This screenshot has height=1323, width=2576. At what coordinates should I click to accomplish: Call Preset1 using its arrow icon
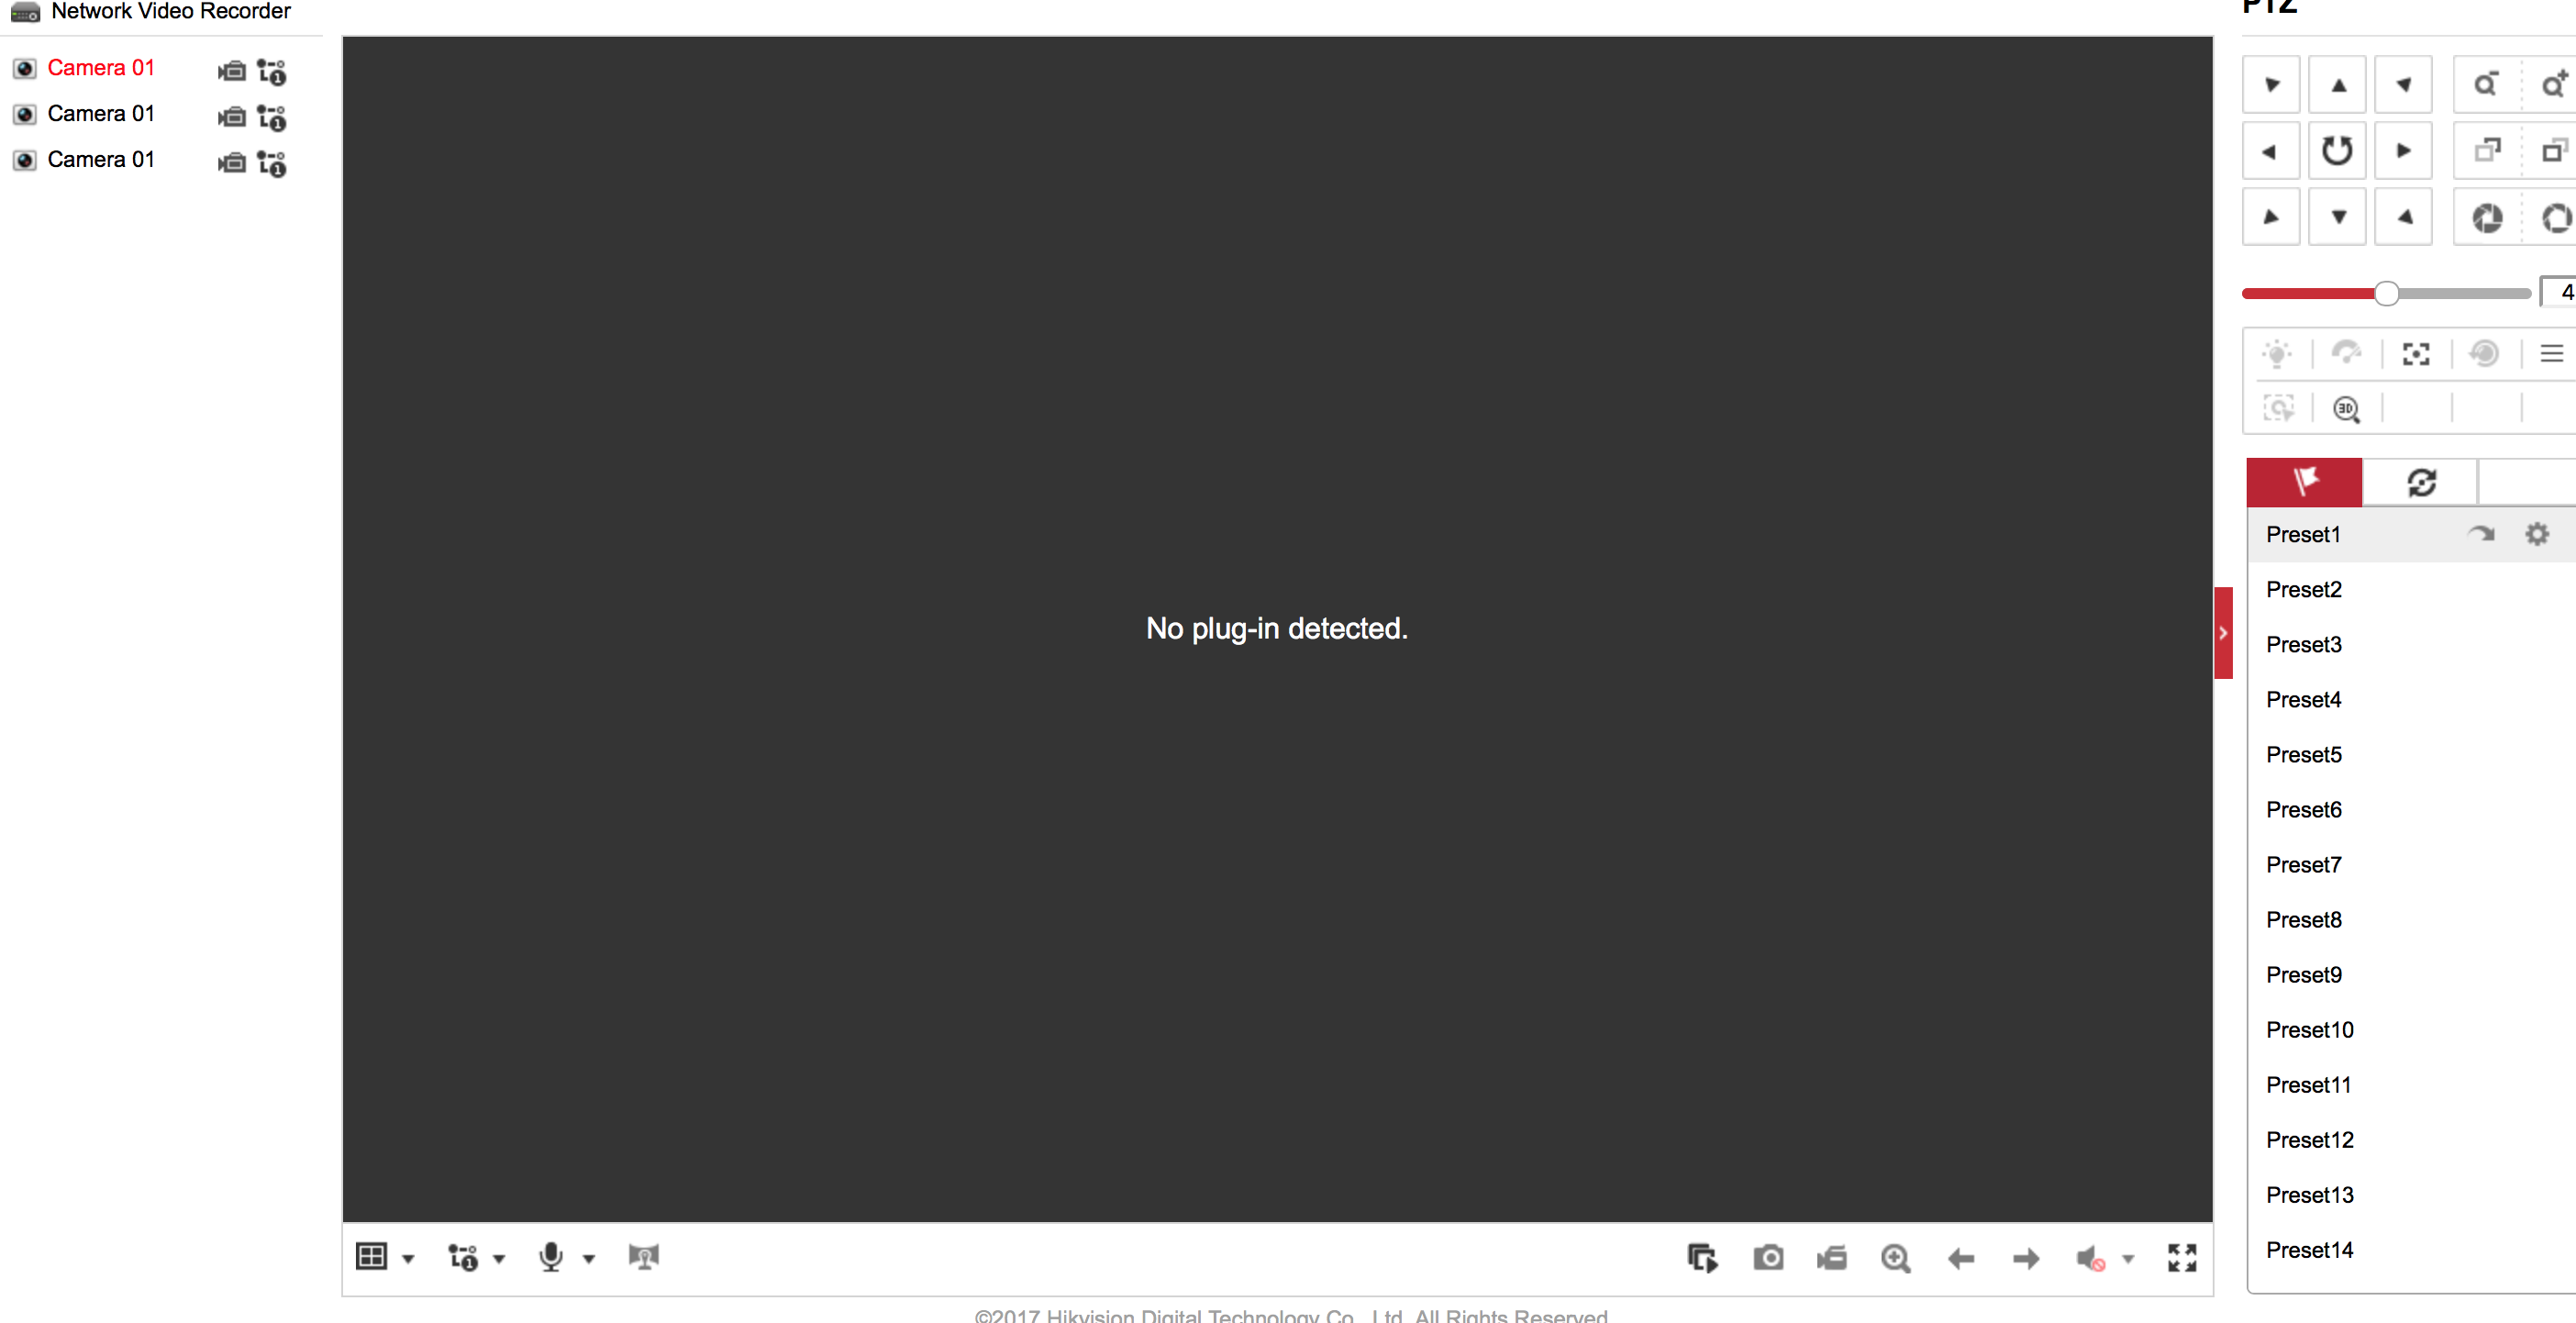coord(2481,534)
